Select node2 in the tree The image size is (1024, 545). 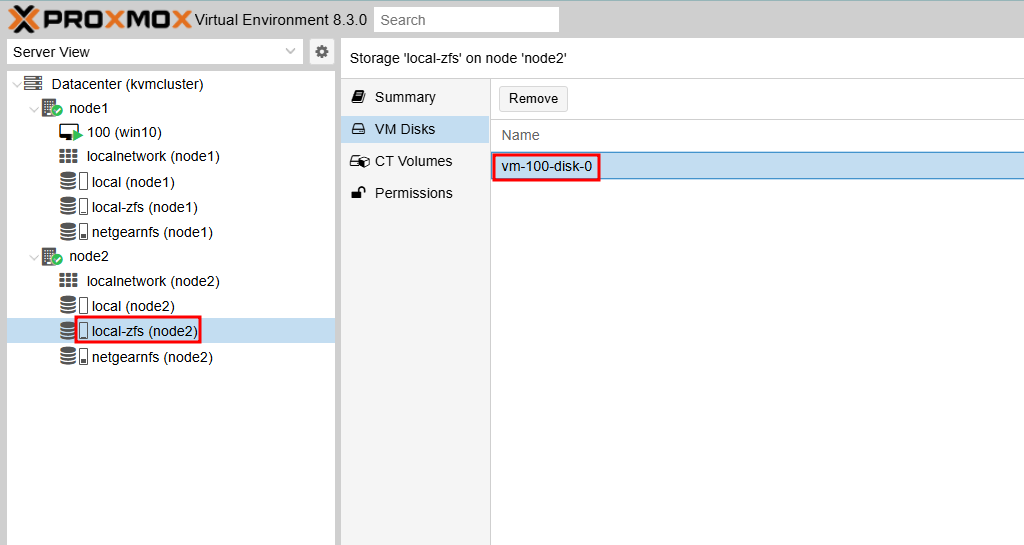[89, 257]
